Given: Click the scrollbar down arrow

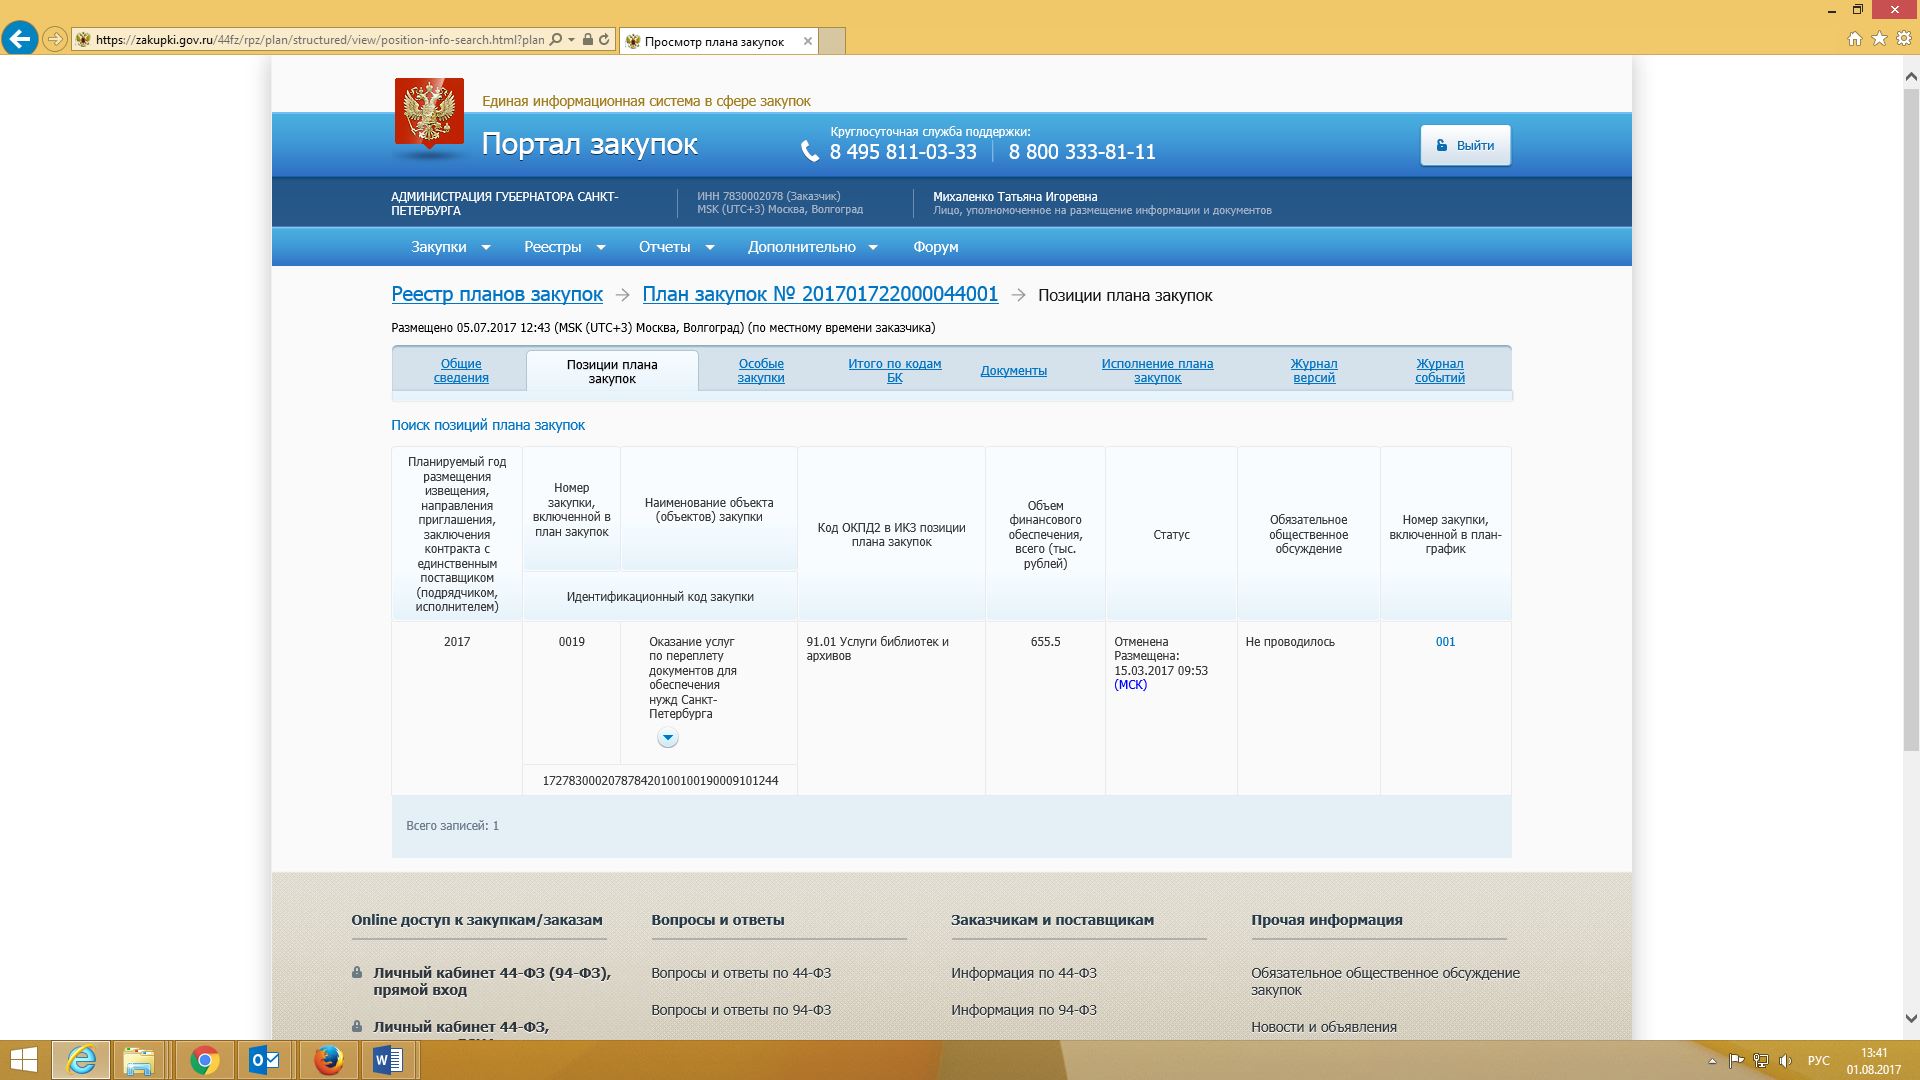Looking at the screenshot, I should [x=1911, y=1019].
